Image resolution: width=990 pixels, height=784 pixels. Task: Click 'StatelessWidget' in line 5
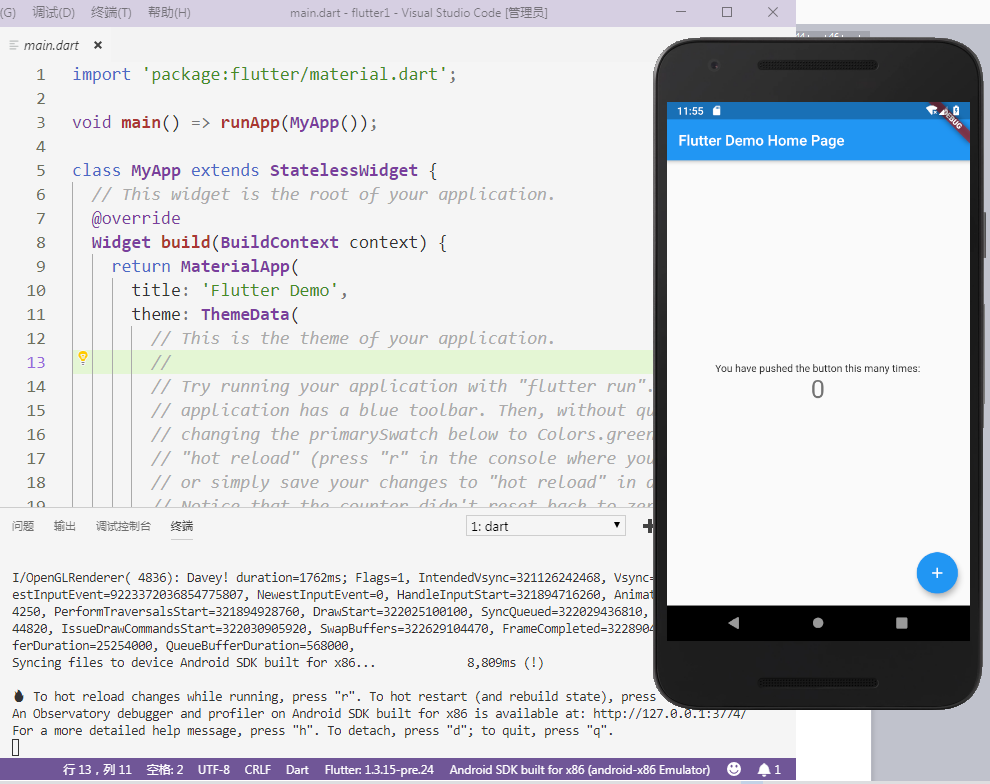(344, 170)
